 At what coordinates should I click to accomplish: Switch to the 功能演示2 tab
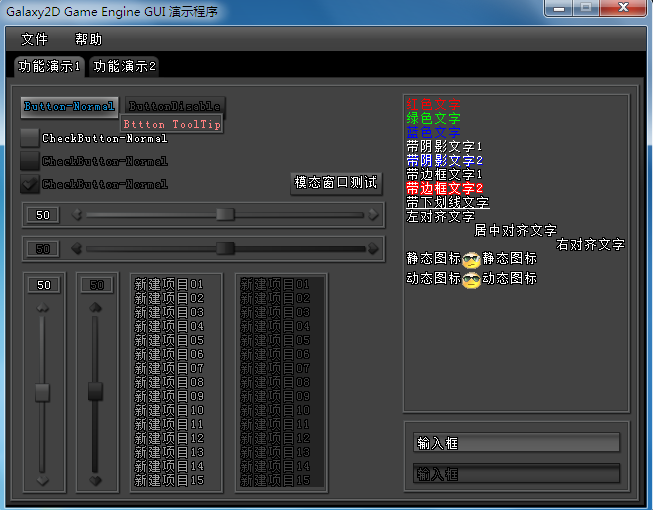(125, 67)
